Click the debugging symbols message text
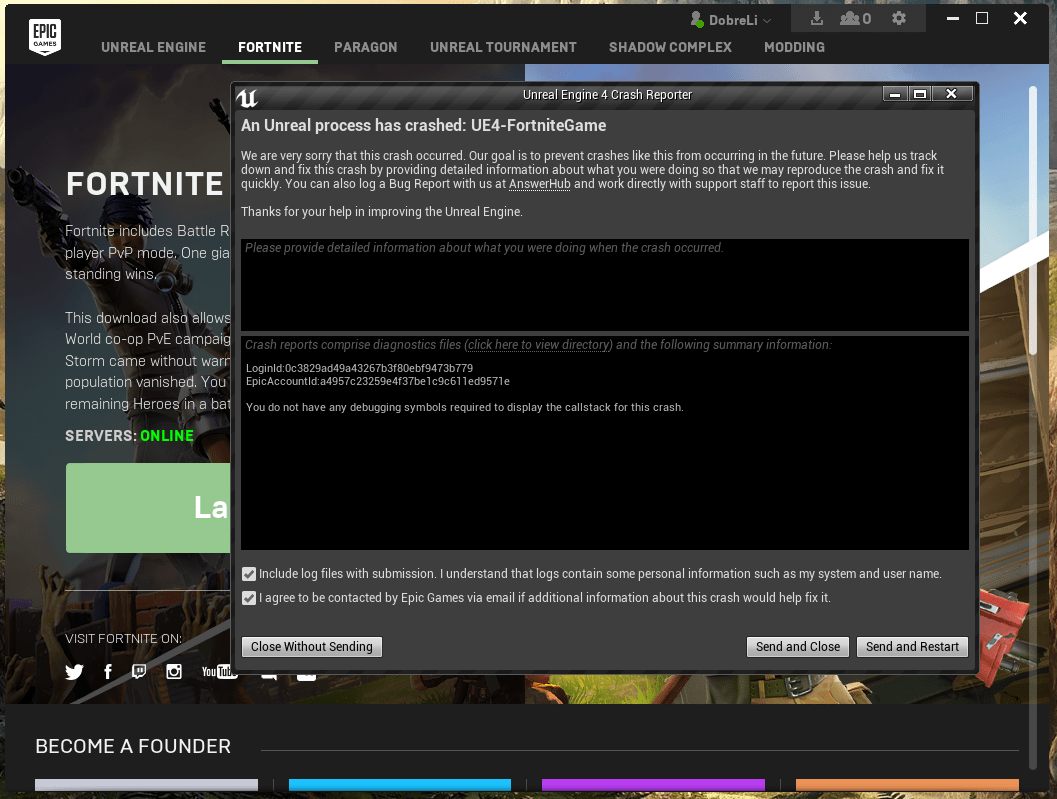The height and width of the screenshot is (799, 1057). pos(464,407)
